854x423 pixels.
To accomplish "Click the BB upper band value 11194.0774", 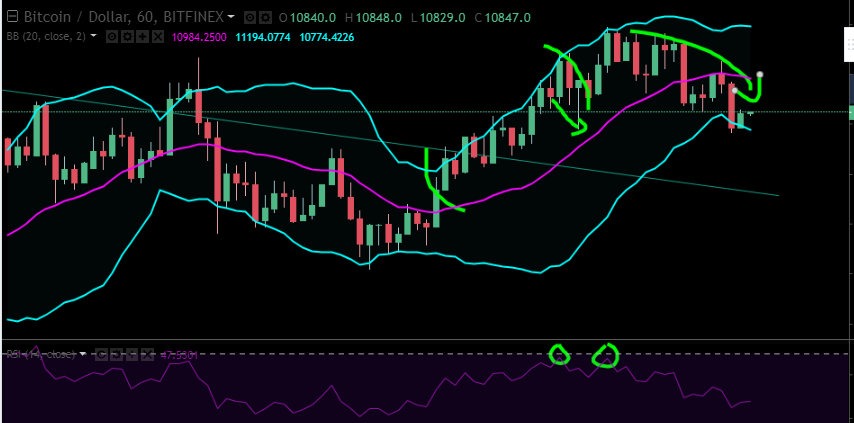I will pos(263,37).
